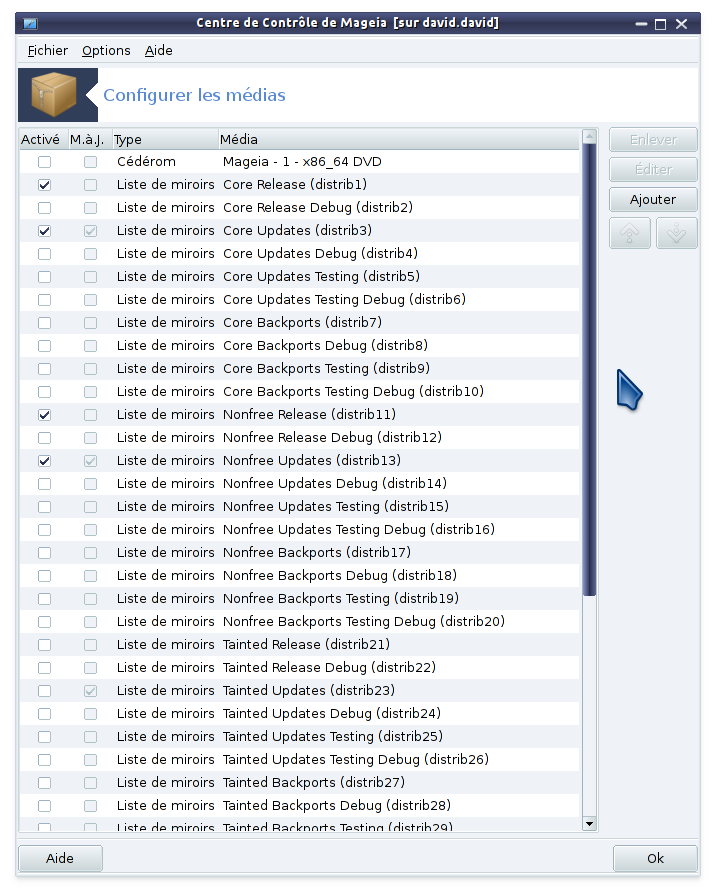716x895 pixels.
Task: Click the Média column header
Action: coord(399,139)
